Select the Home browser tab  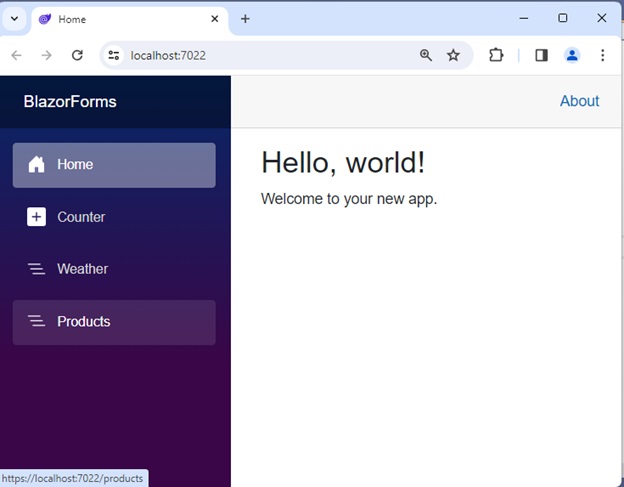click(120, 19)
